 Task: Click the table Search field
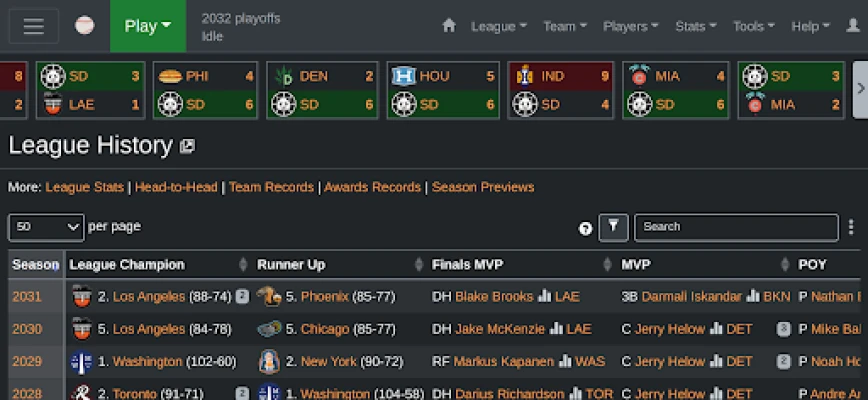[x=736, y=227]
